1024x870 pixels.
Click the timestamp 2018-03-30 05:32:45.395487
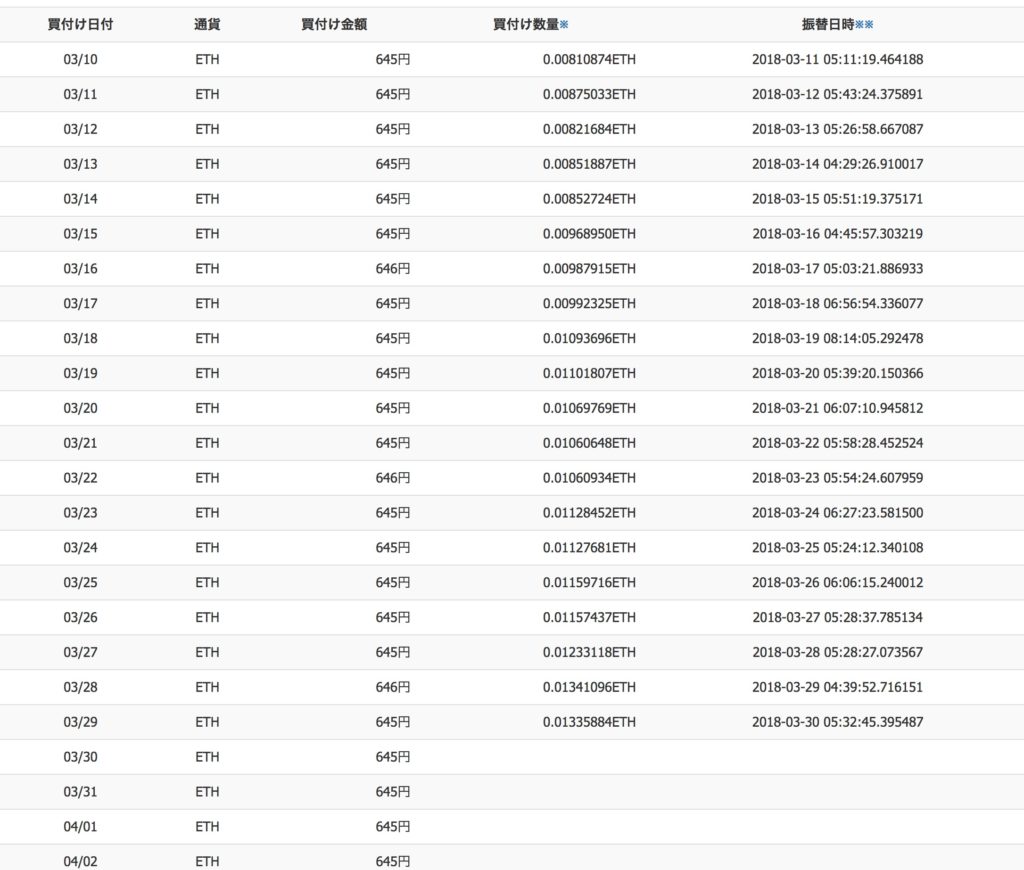click(837, 722)
